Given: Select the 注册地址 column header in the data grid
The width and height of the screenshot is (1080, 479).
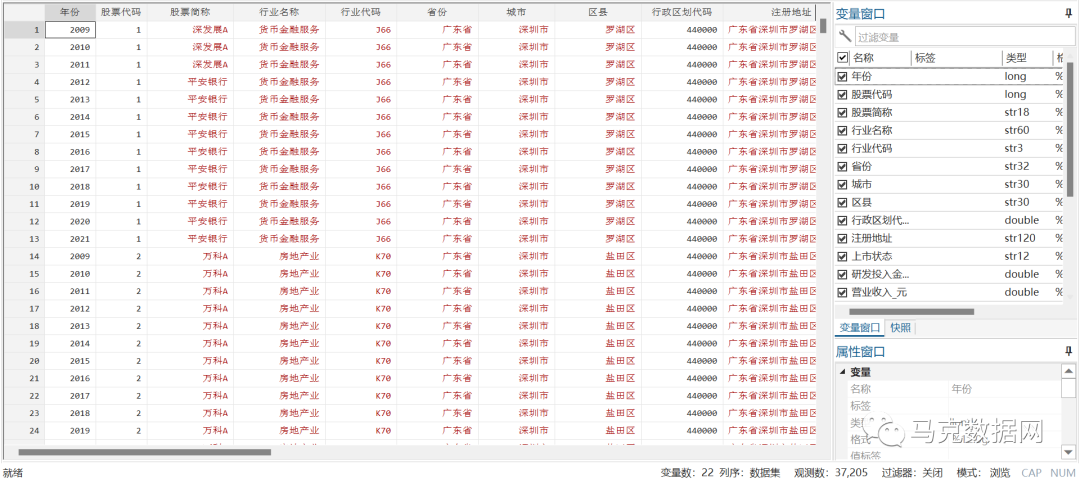Looking at the screenshot, I should tap(769, 12).
